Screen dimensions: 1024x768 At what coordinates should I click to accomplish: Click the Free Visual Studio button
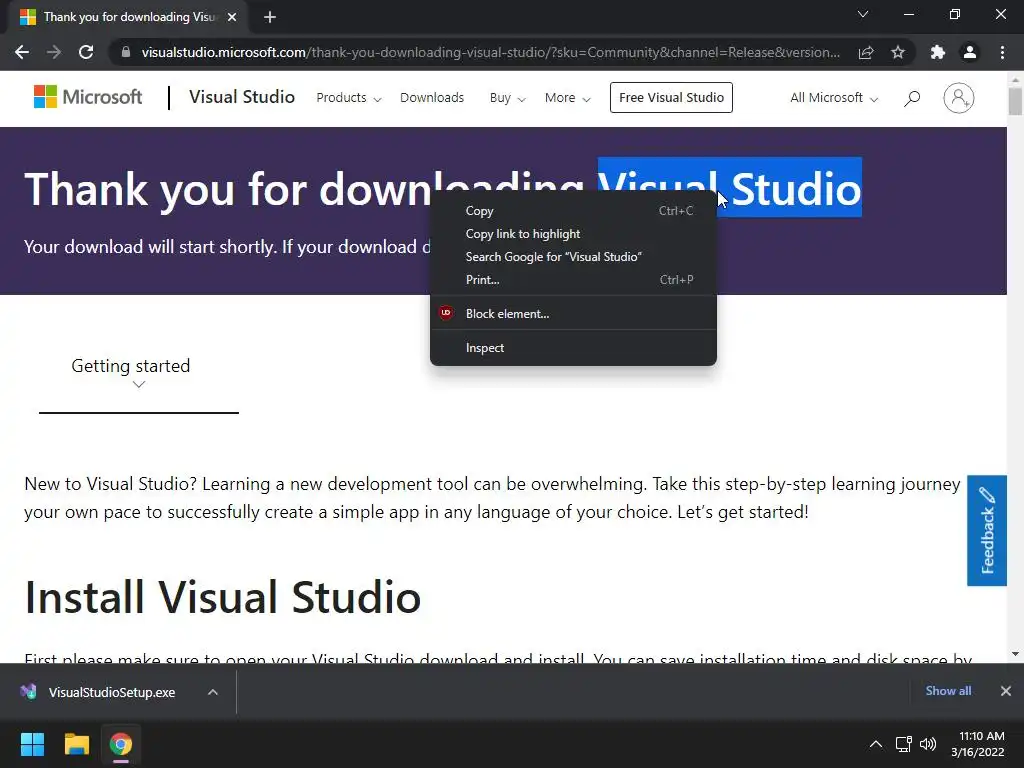(671, 97)
